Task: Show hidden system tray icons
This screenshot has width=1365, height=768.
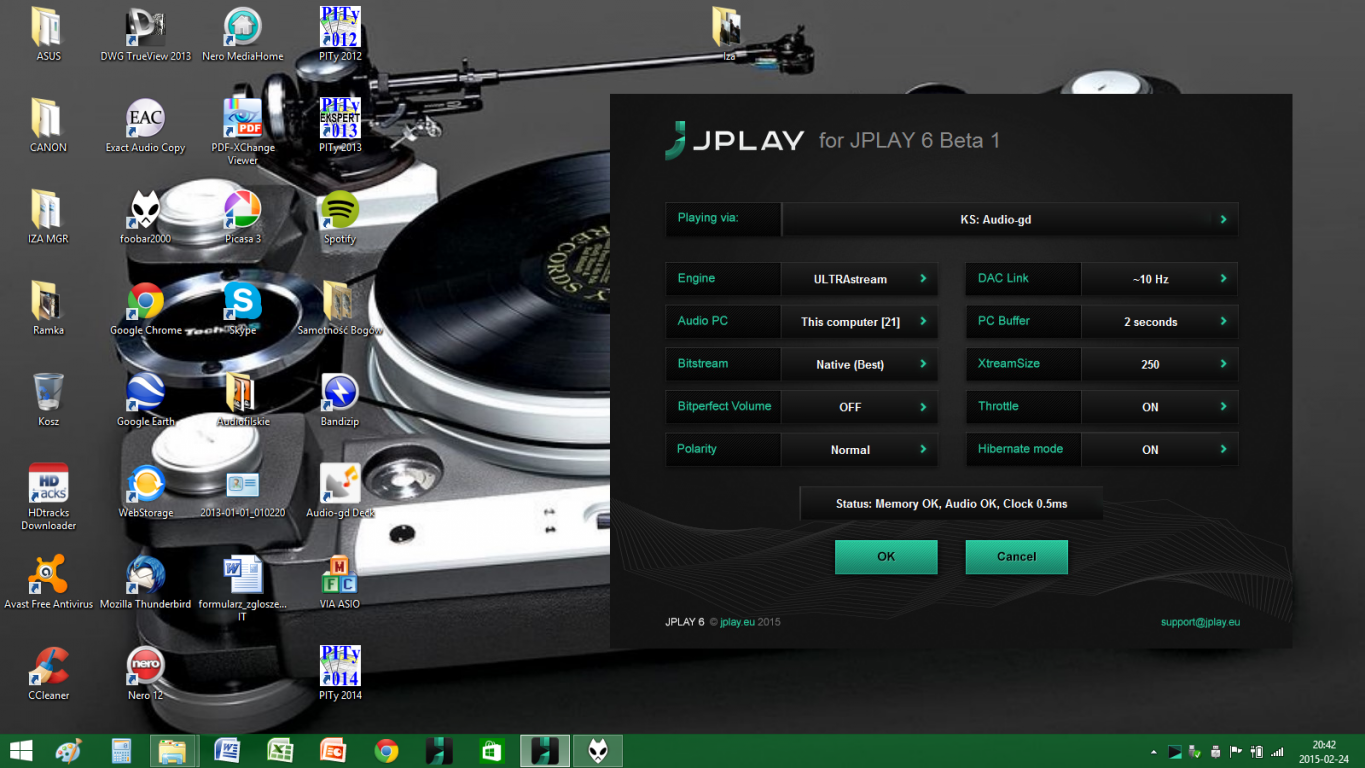Action: tap(1154, 751)
